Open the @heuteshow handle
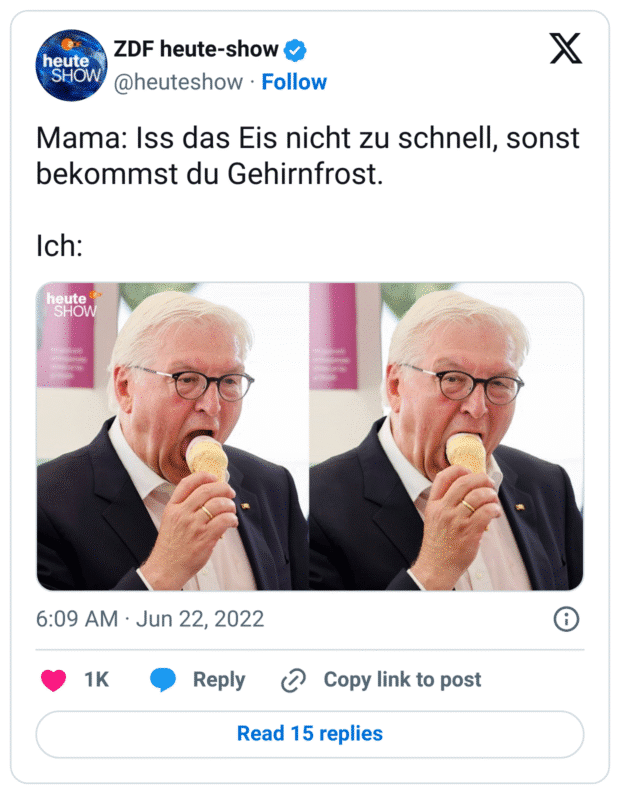620x794 pixels. pyautogui.click(x=178, y=82)
